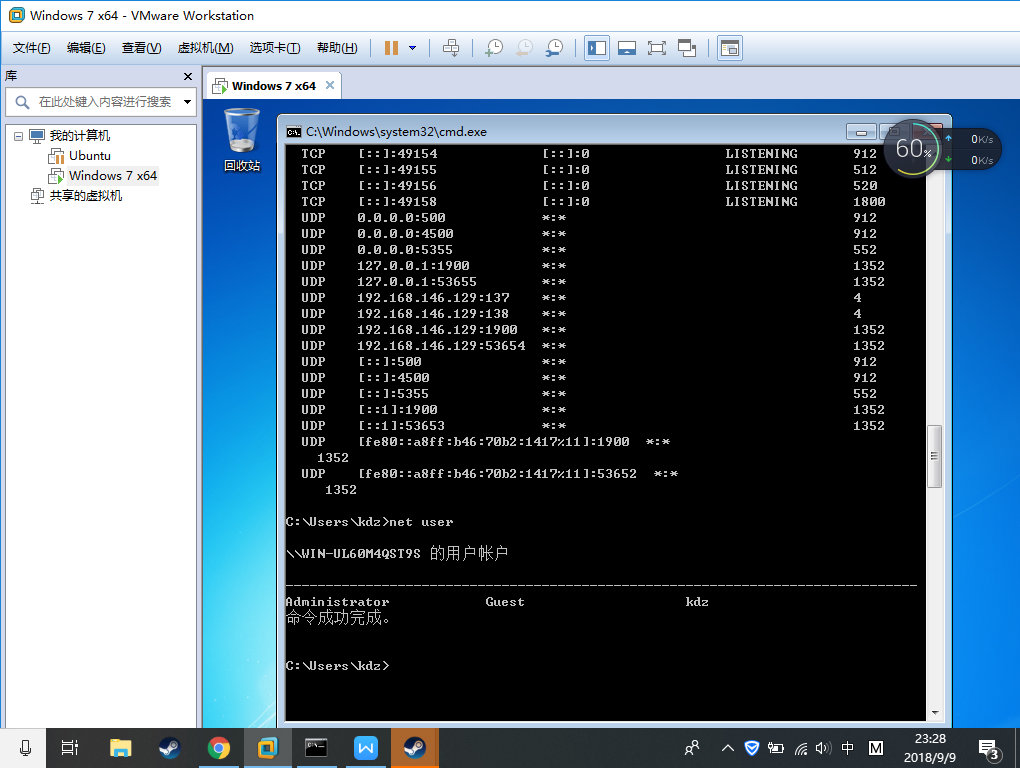Collapse the 我的计算机 tree node

[x=18, y=136]
